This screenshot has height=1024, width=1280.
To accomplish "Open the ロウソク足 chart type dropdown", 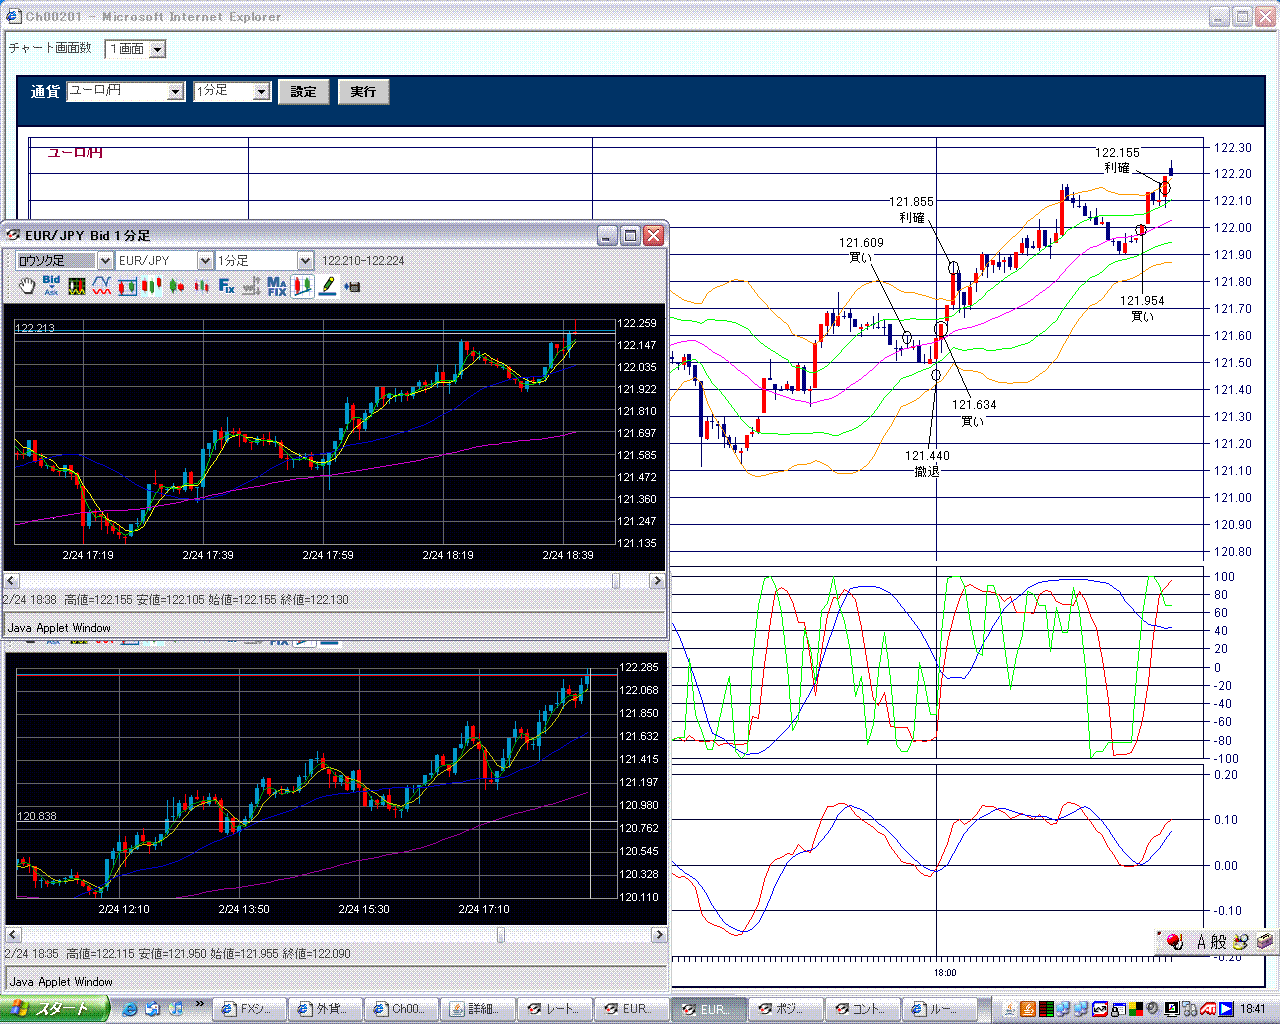I will click(64, 260).
